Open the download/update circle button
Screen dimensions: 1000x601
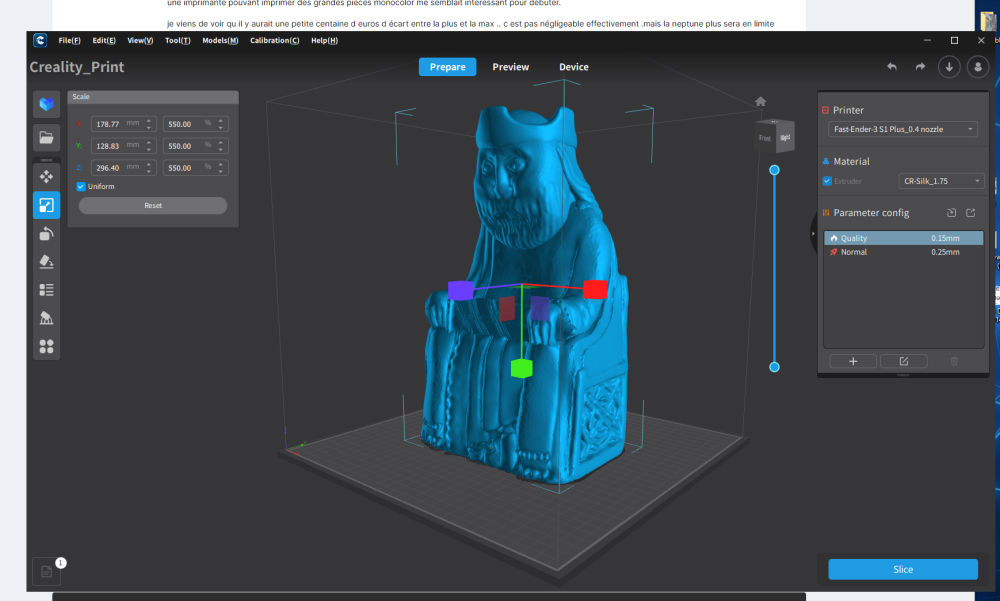click(x=949, y=67)
